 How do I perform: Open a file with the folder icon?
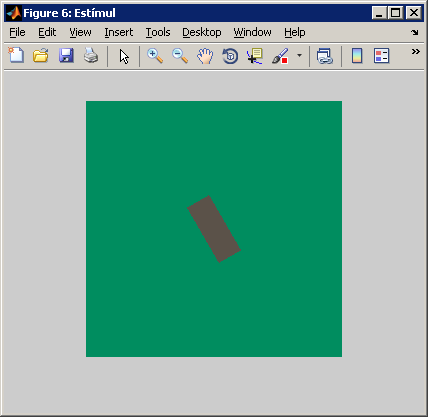tap(41, 55)
